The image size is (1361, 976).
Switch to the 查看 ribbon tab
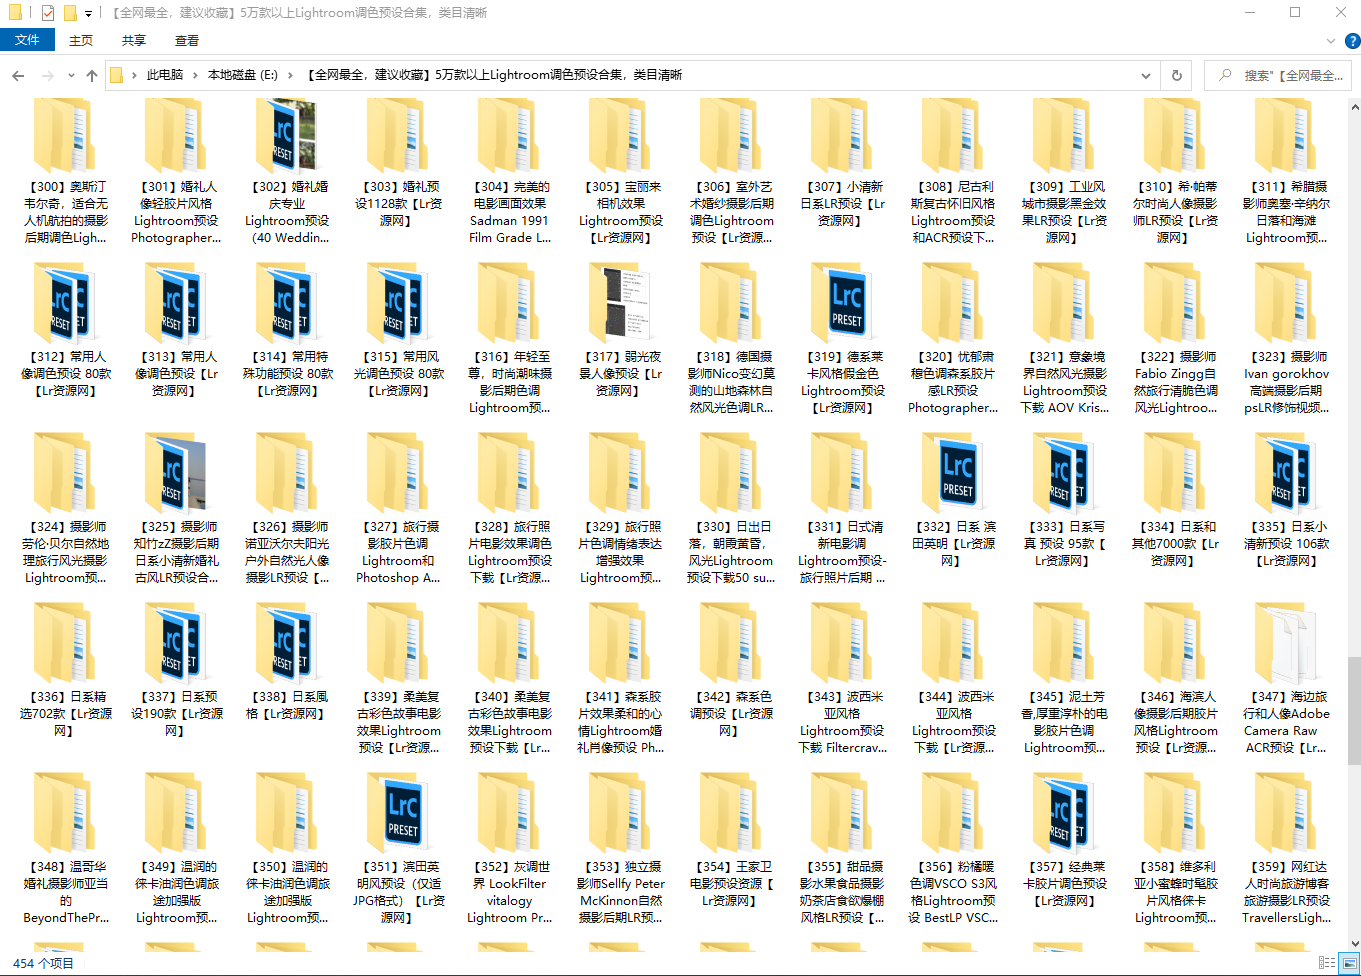coord(187,40)
